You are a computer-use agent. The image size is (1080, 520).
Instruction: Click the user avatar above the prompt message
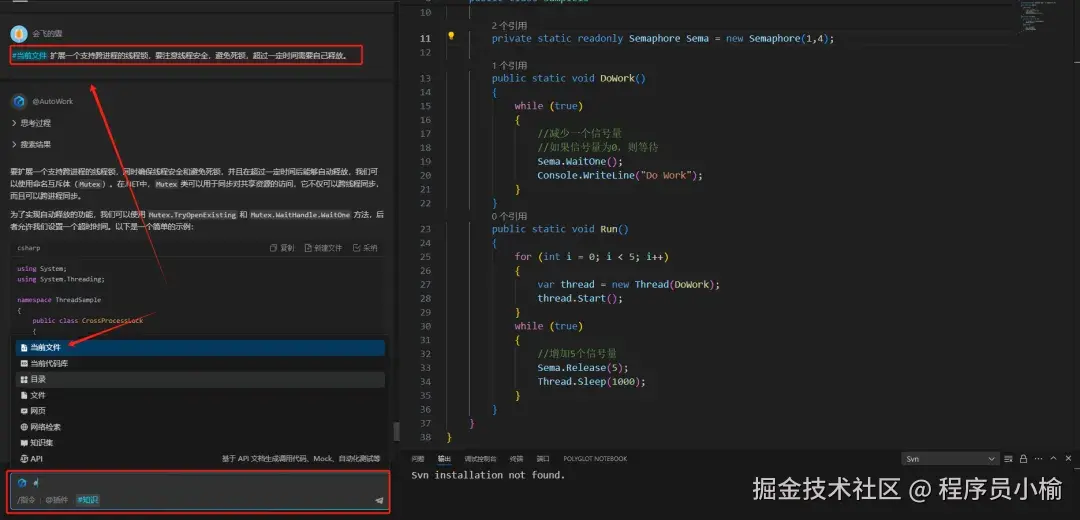point(19,33)
